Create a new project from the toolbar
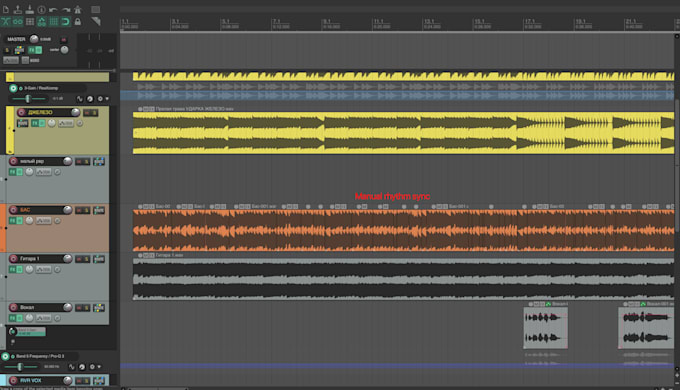 6,9
